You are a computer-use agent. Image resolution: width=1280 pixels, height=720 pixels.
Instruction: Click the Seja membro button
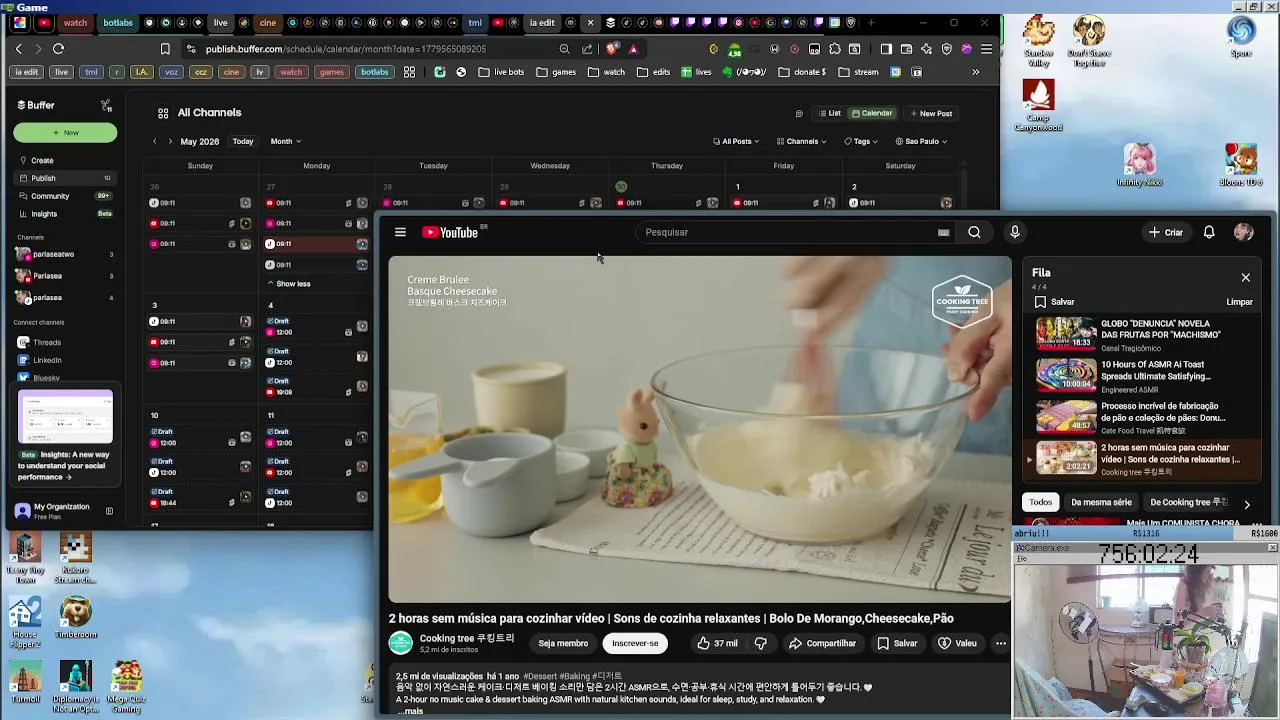coord(563,643)
